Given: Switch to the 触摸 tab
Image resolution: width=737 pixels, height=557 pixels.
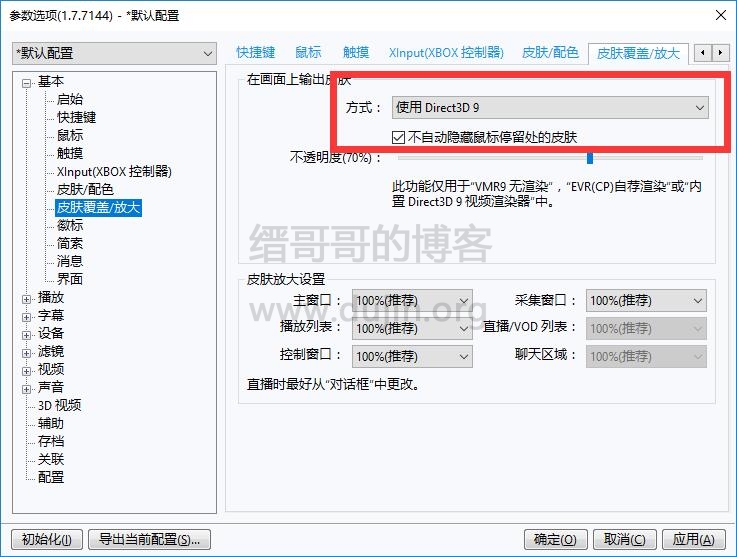Looking at the screenshot, I should click(356, 52).
